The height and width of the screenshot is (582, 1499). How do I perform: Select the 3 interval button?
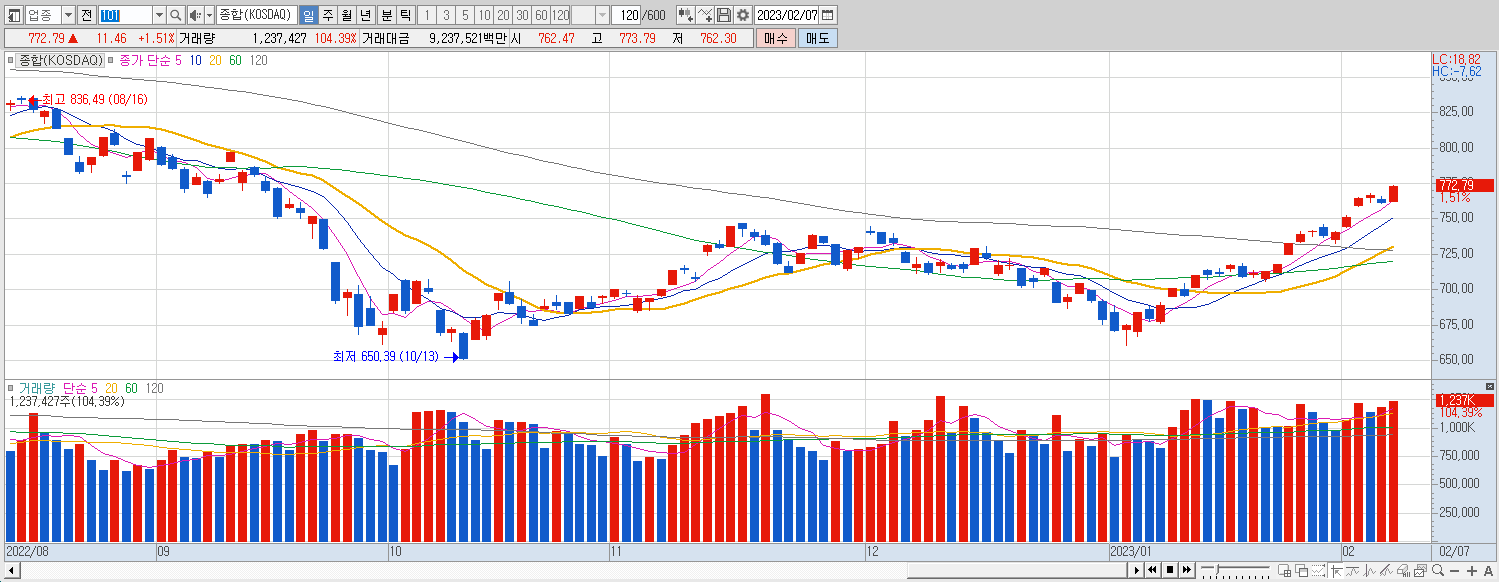446,15
